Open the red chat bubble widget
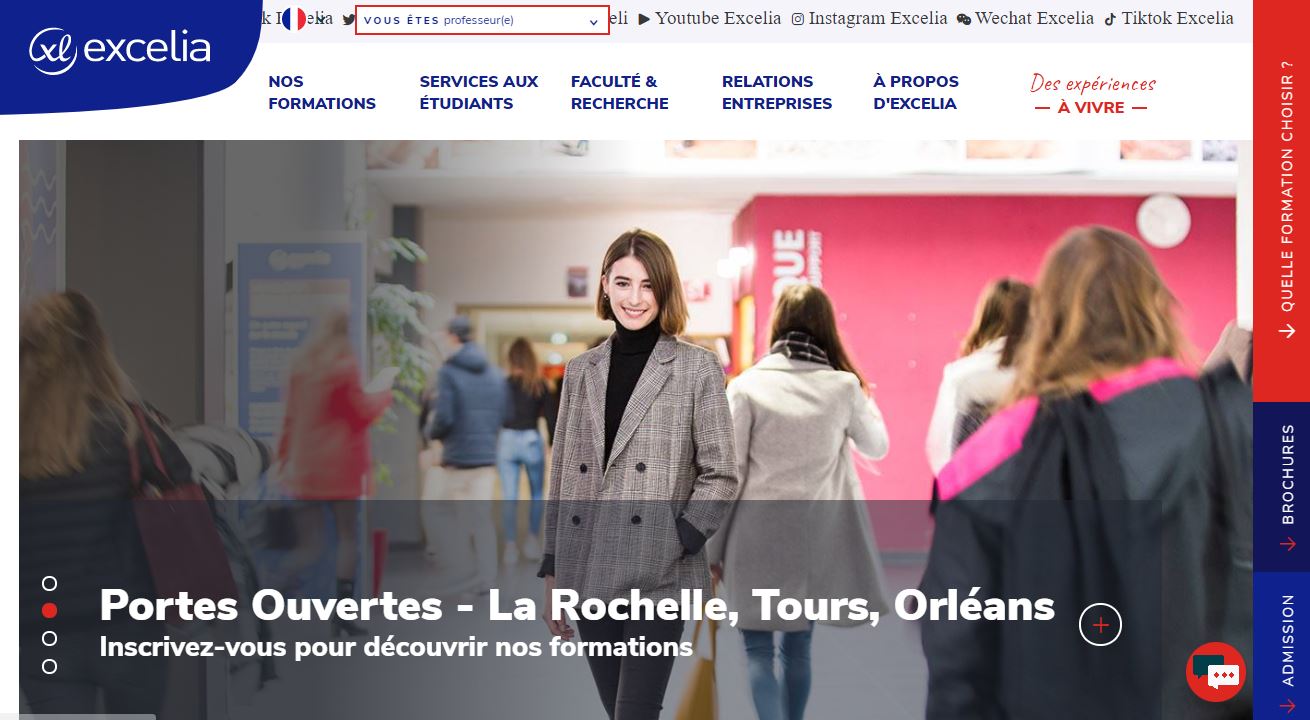The image size is (1310, 720). click(1215, 672)
